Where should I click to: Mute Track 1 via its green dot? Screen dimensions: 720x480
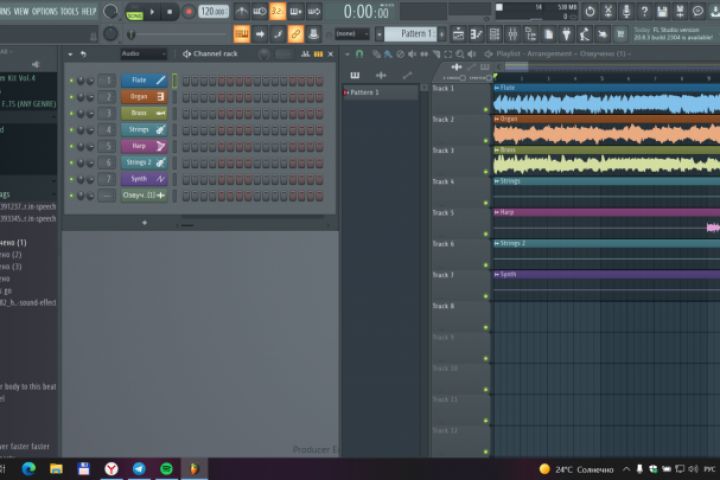486,110
